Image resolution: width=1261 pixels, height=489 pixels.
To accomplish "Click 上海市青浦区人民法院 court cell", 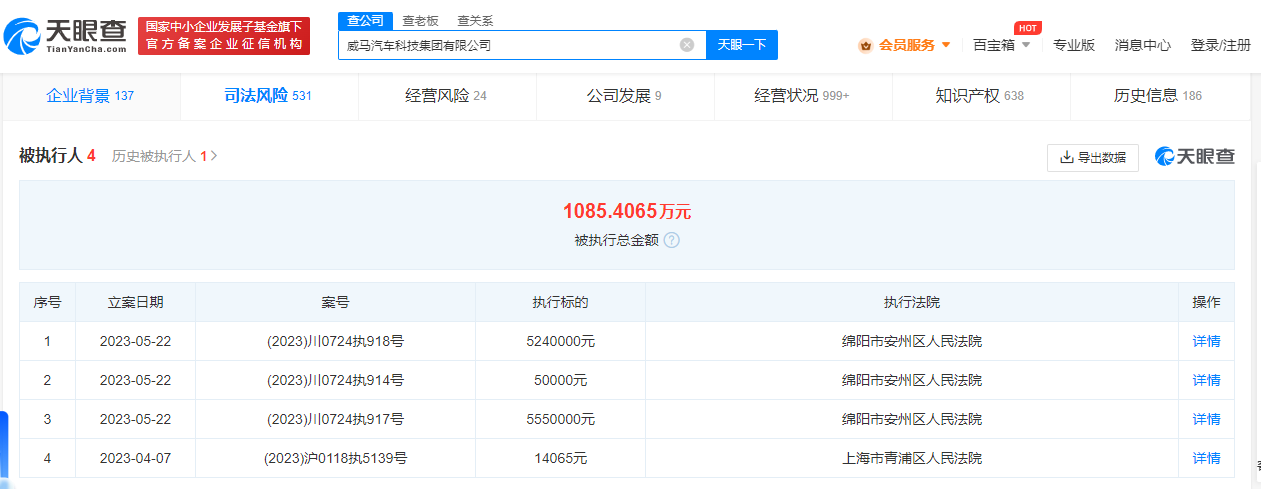I will pyautogui.click(x=912, y=458).
